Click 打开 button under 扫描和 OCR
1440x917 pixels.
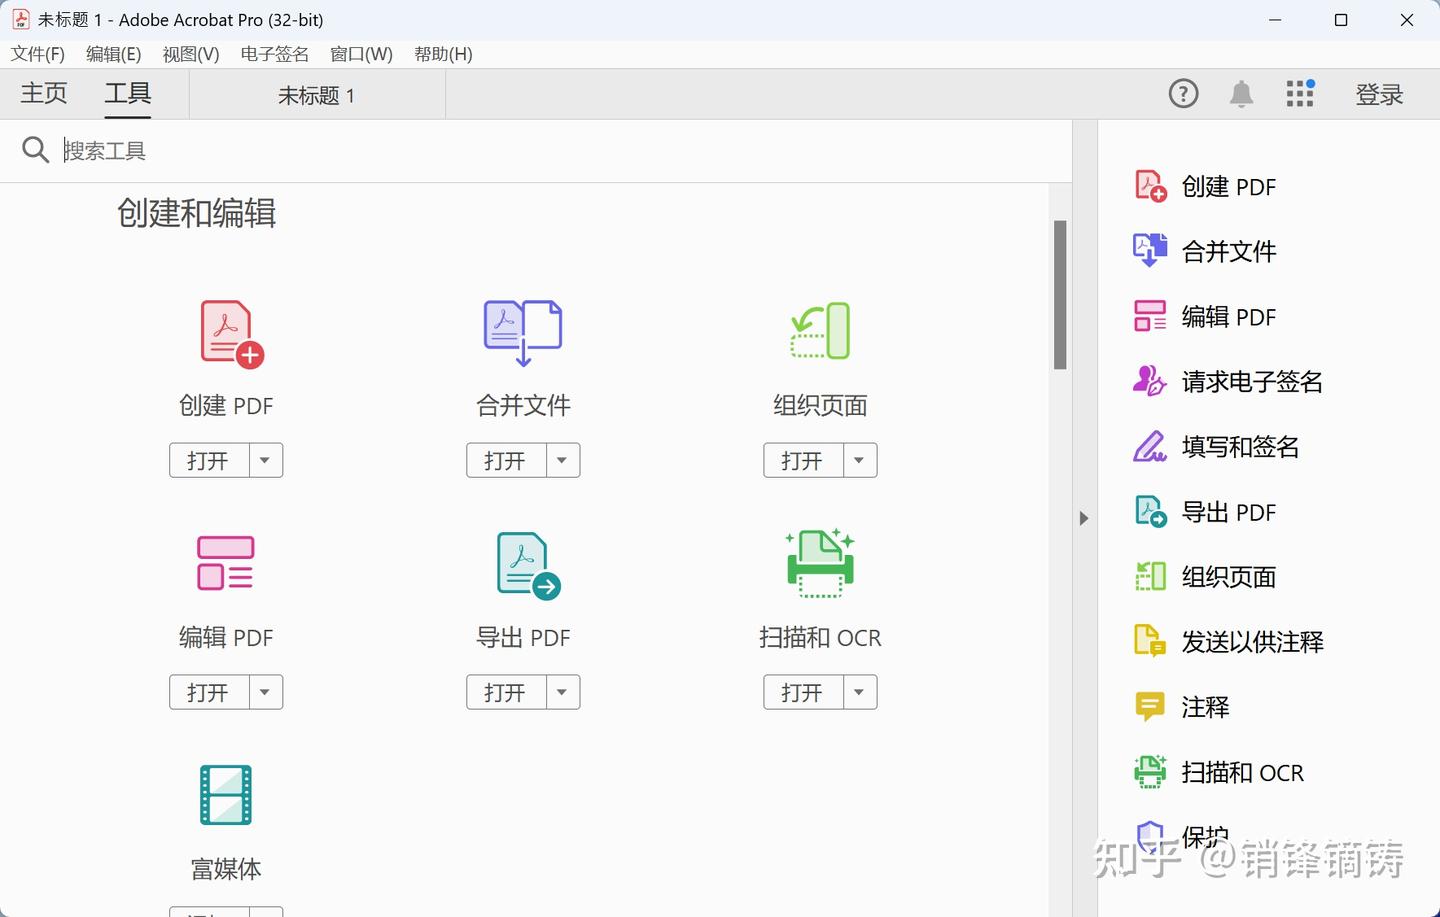click(x=803, y=692)
